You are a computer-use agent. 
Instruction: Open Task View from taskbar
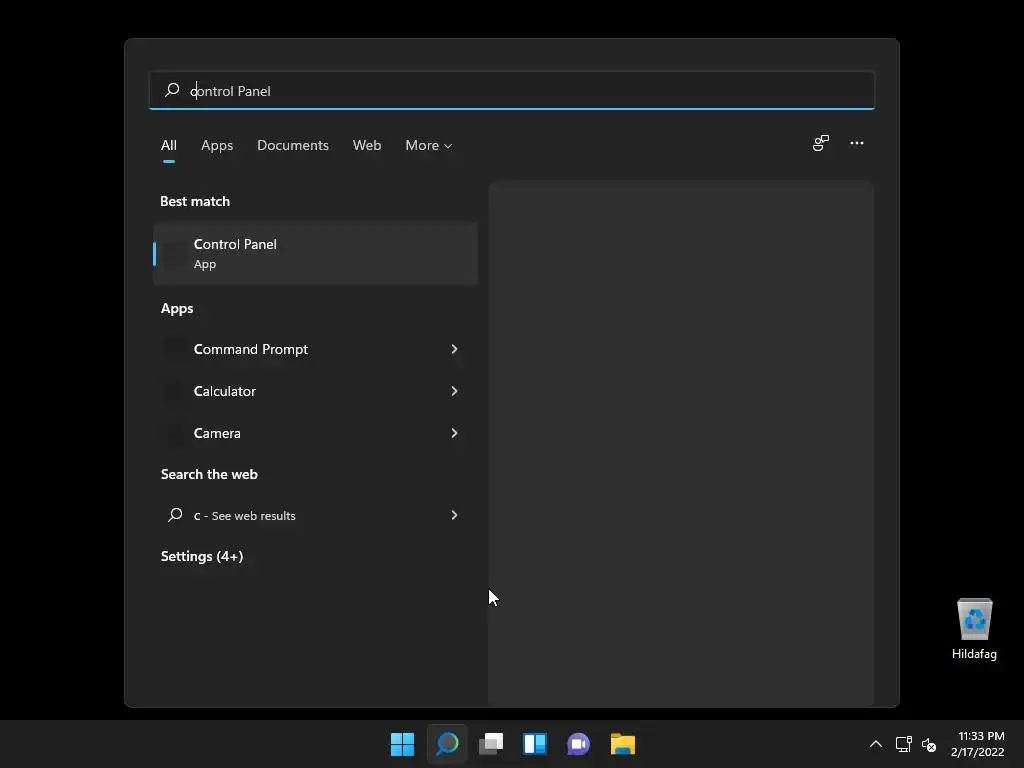coord(491,744)
